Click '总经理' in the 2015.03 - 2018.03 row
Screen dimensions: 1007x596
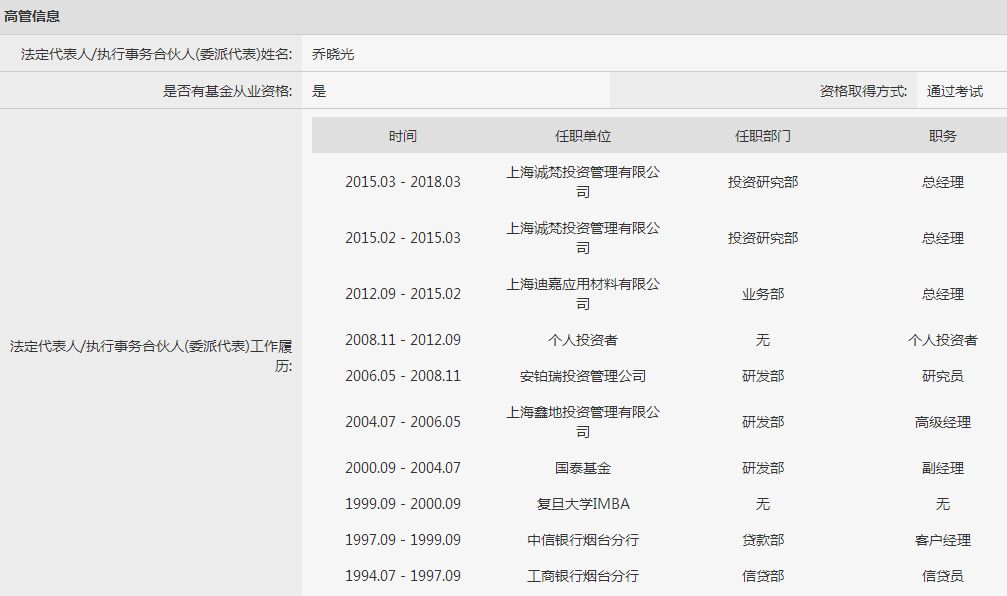coord(942,182)
